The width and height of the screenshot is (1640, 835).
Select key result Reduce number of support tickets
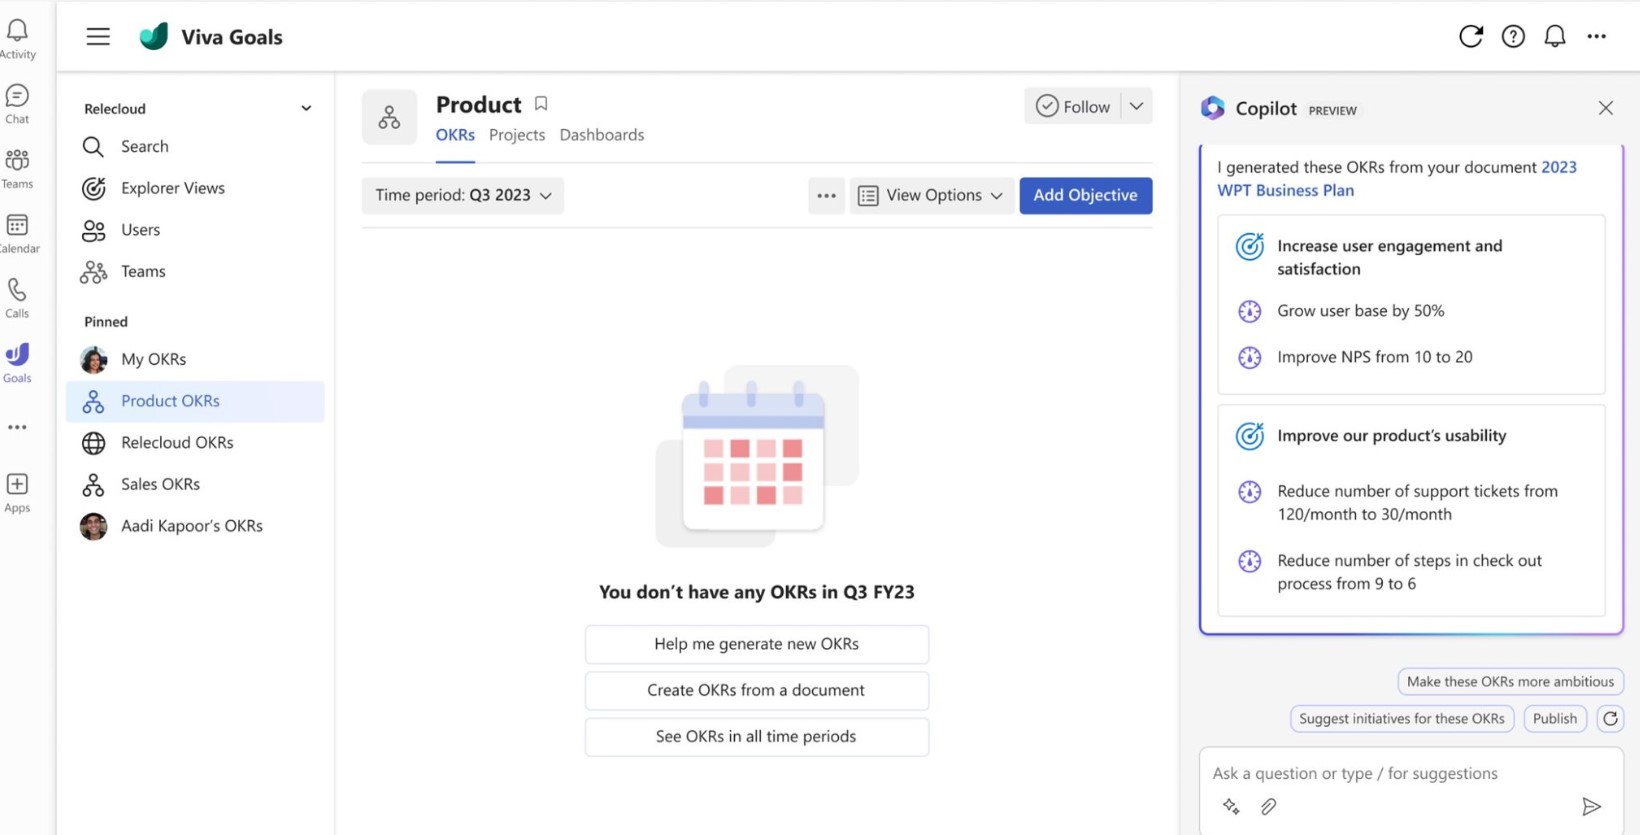point(1417,503)
